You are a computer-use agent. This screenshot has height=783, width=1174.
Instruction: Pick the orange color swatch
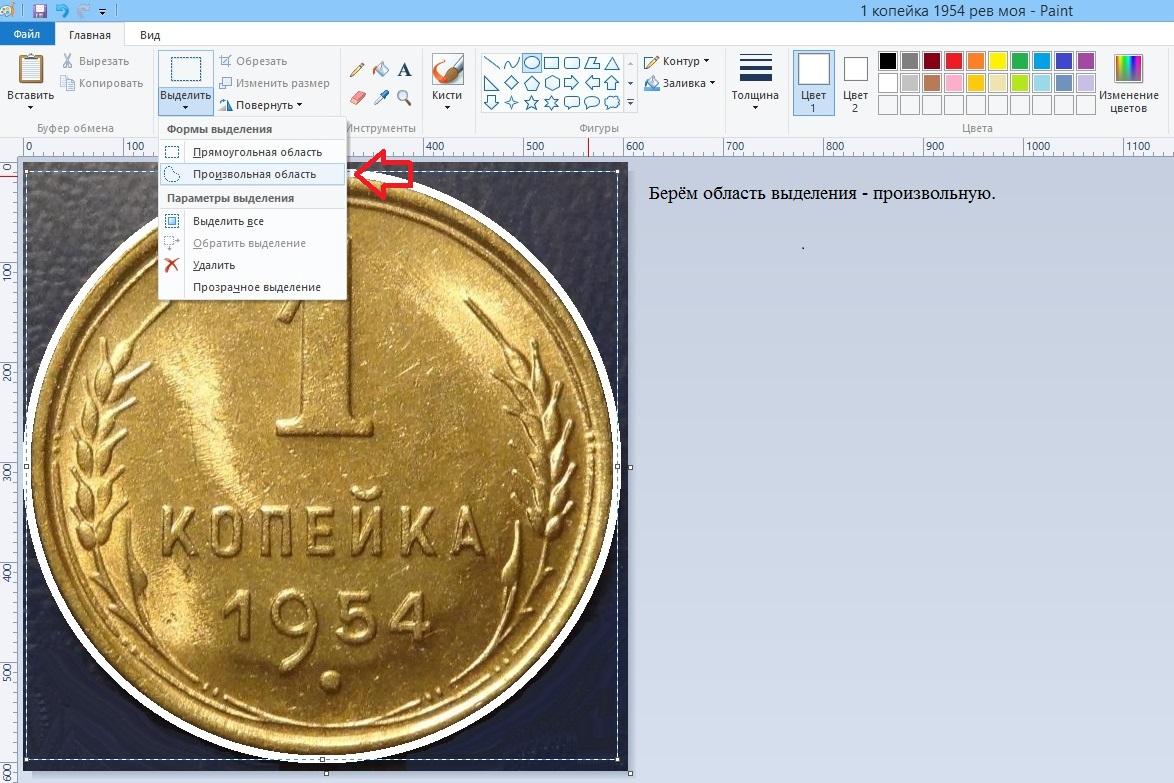(976, 61)
